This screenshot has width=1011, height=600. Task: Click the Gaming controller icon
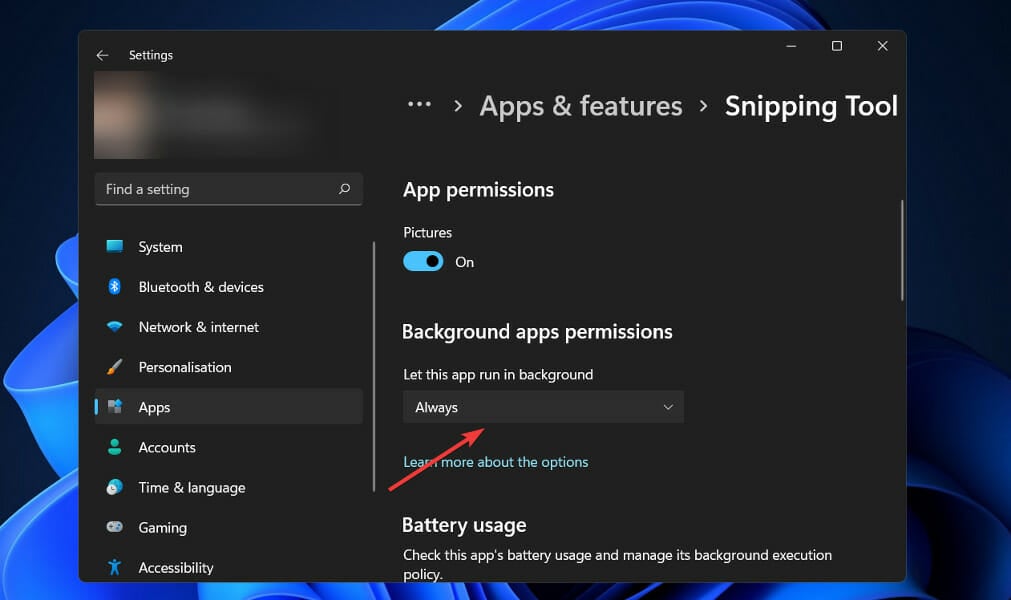coord(115,527)
